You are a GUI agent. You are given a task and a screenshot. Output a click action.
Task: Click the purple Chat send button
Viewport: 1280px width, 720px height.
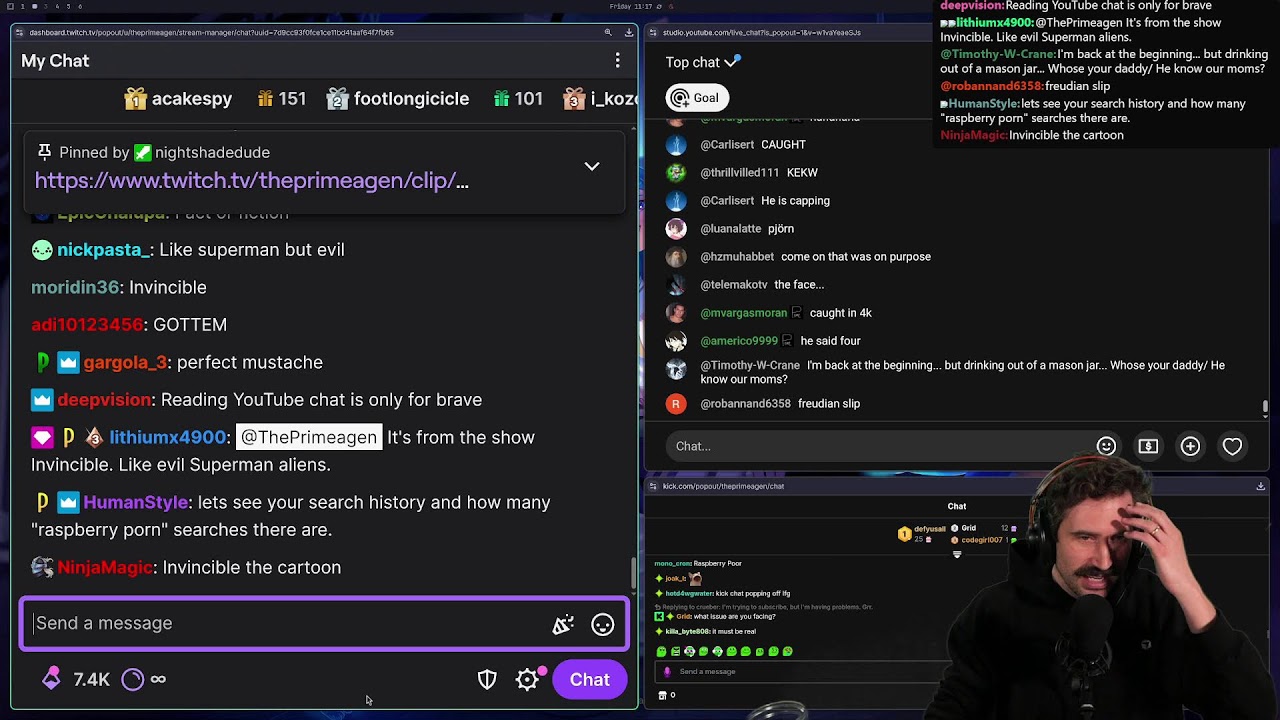590,680
